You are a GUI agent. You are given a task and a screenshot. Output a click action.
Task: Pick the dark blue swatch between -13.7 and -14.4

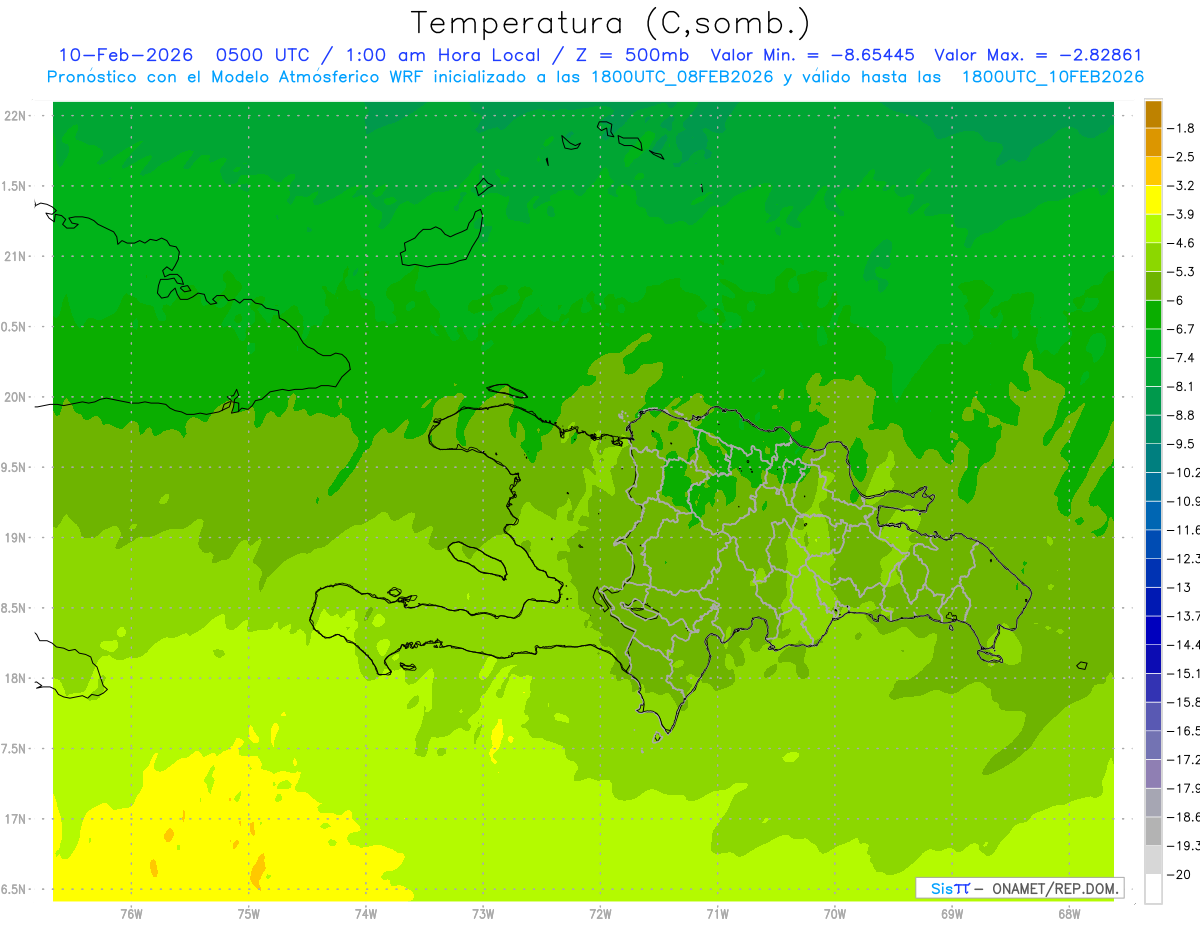1153,630
